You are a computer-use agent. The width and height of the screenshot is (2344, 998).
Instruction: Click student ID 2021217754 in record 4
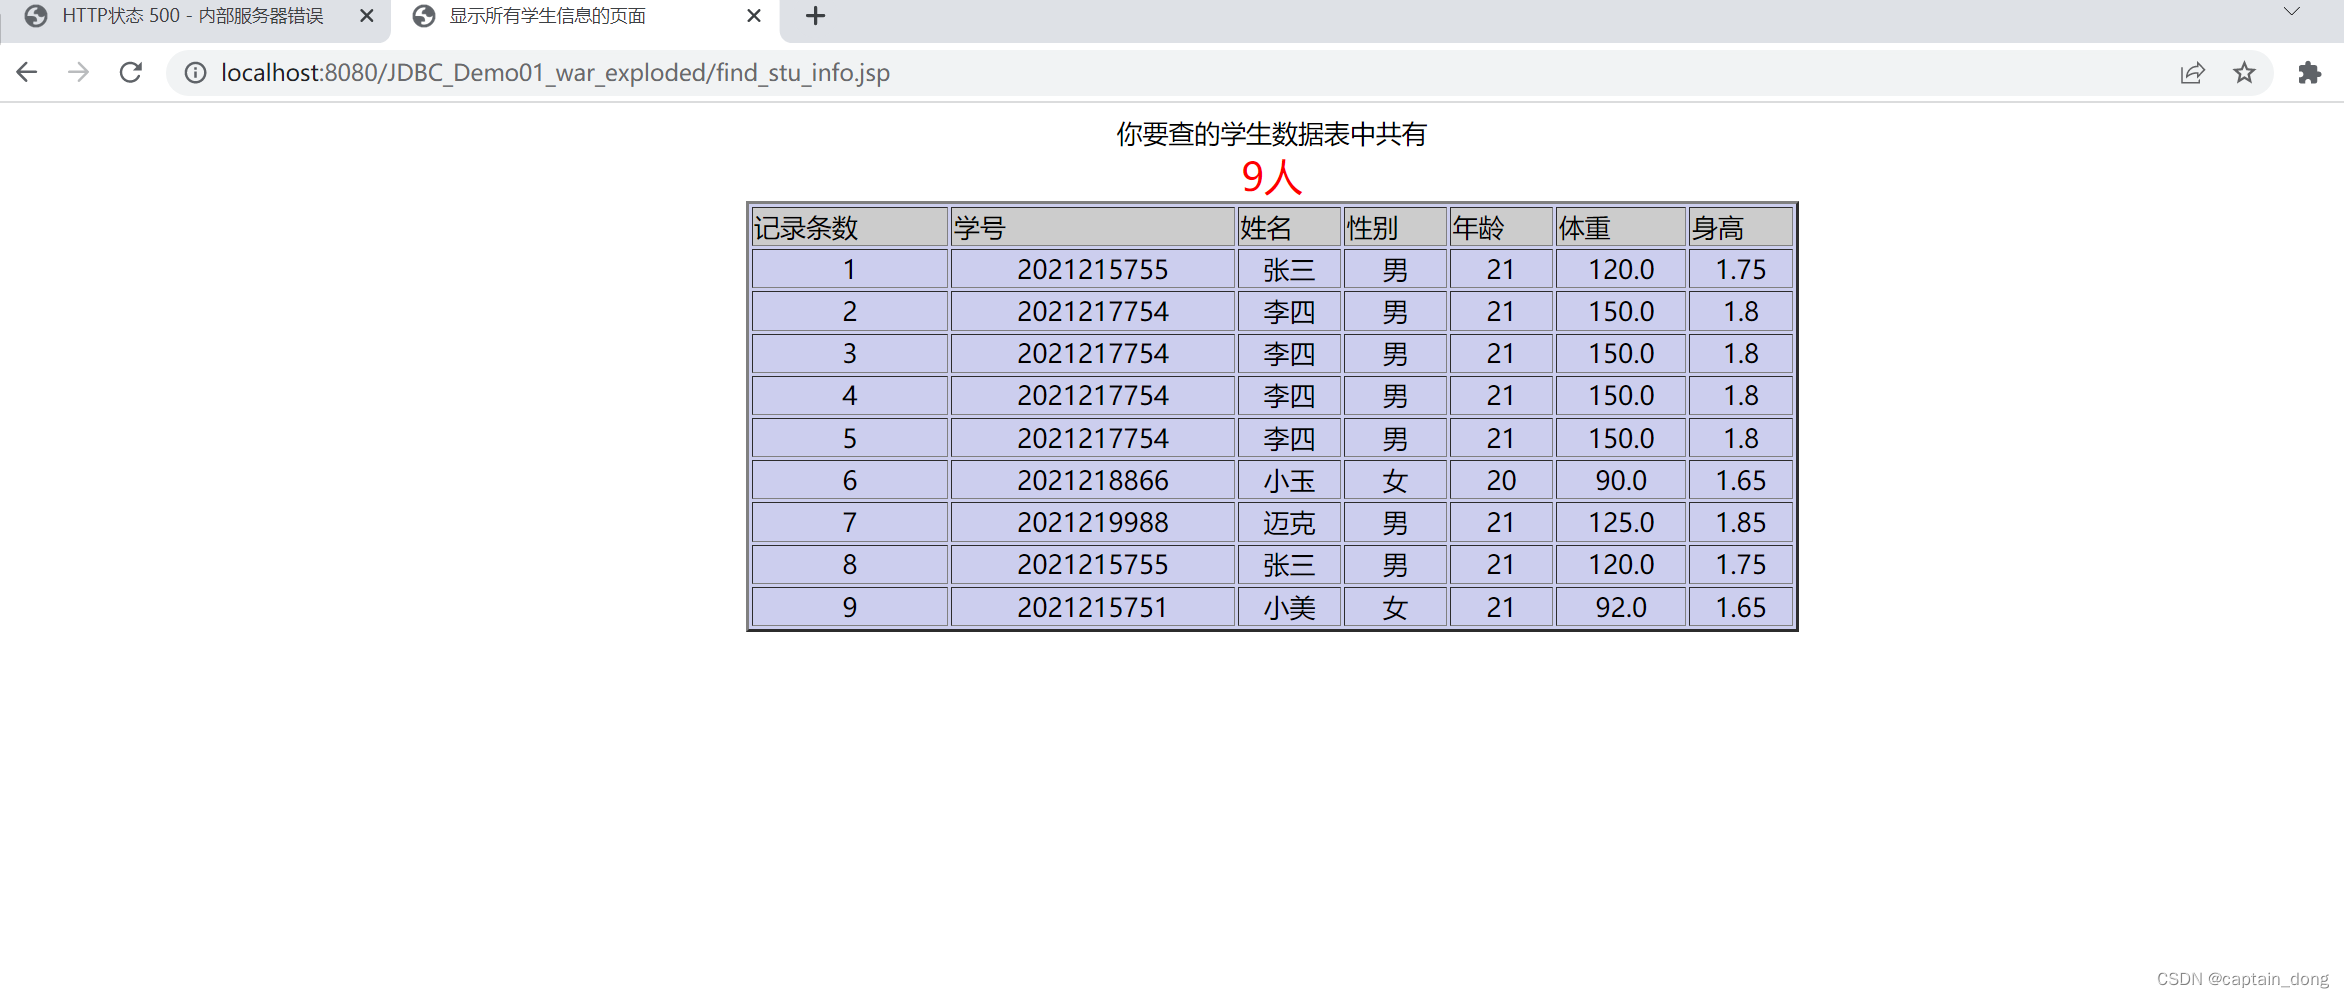point(1092,395)
